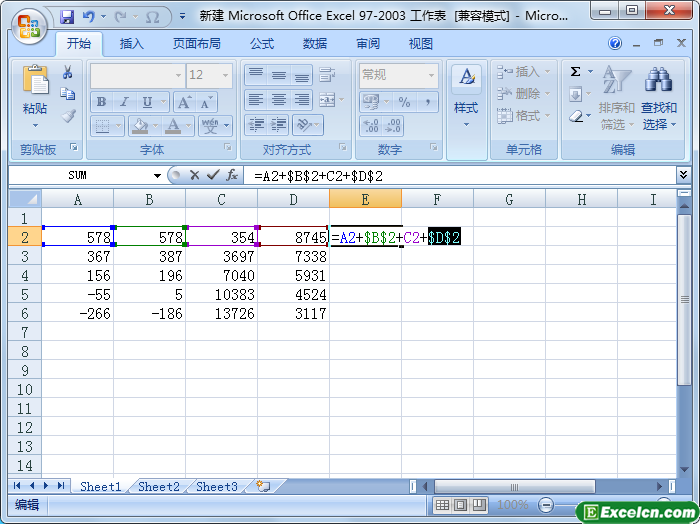This screenshot has width=700, height=524.
Task: Toggle Bold formatting
Action: 101,102
